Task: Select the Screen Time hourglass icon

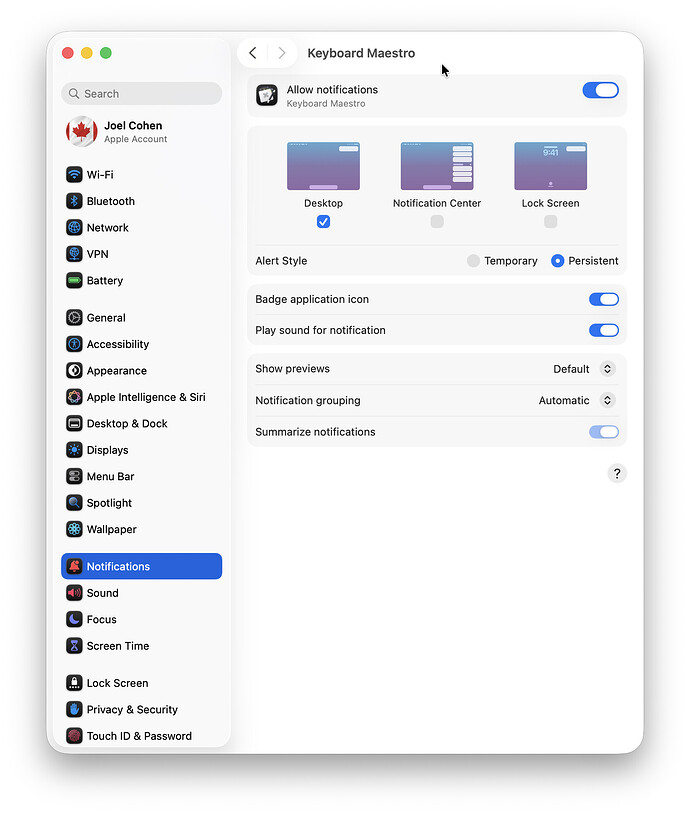Action: click(x=74, y=645)
